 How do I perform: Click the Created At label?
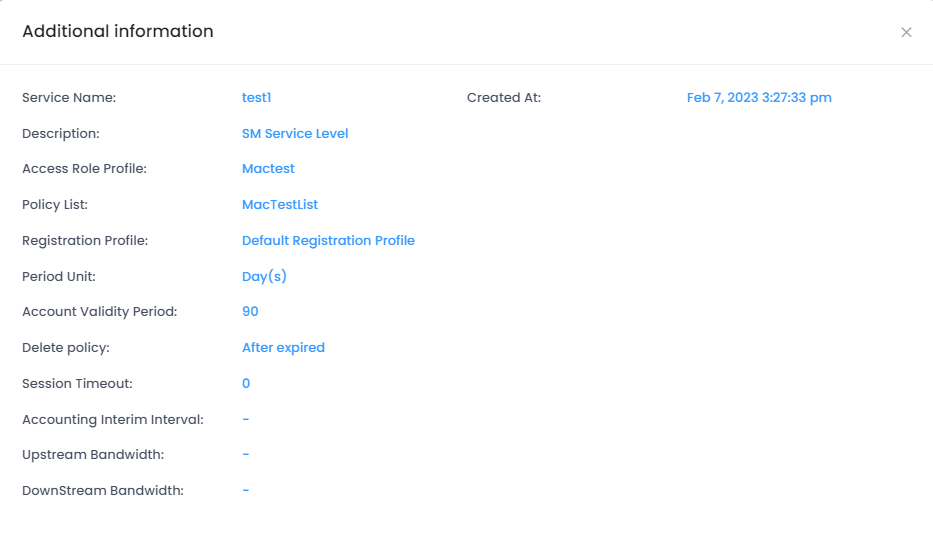(x=504, y=98)
